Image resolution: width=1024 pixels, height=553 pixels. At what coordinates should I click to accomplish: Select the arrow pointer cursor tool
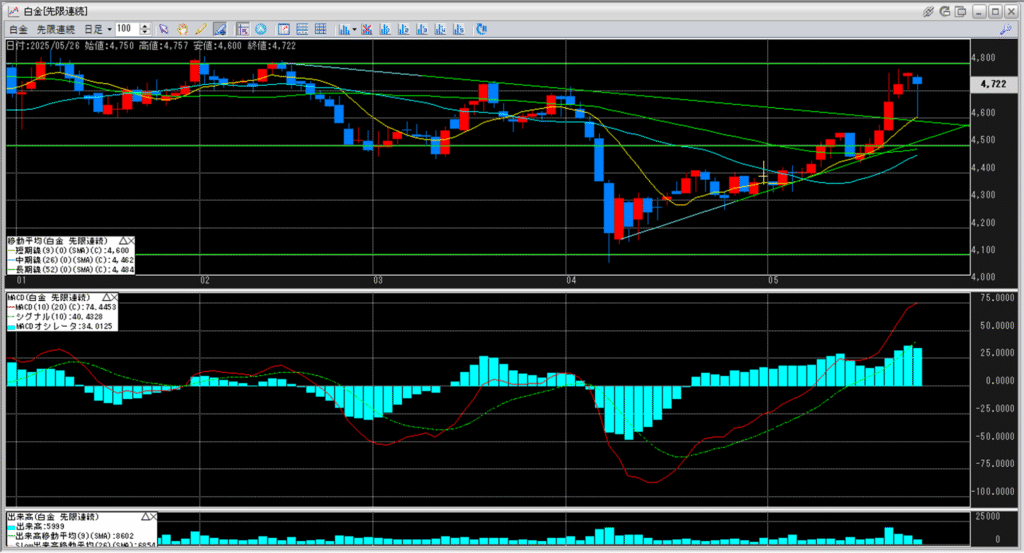point(165,29)
